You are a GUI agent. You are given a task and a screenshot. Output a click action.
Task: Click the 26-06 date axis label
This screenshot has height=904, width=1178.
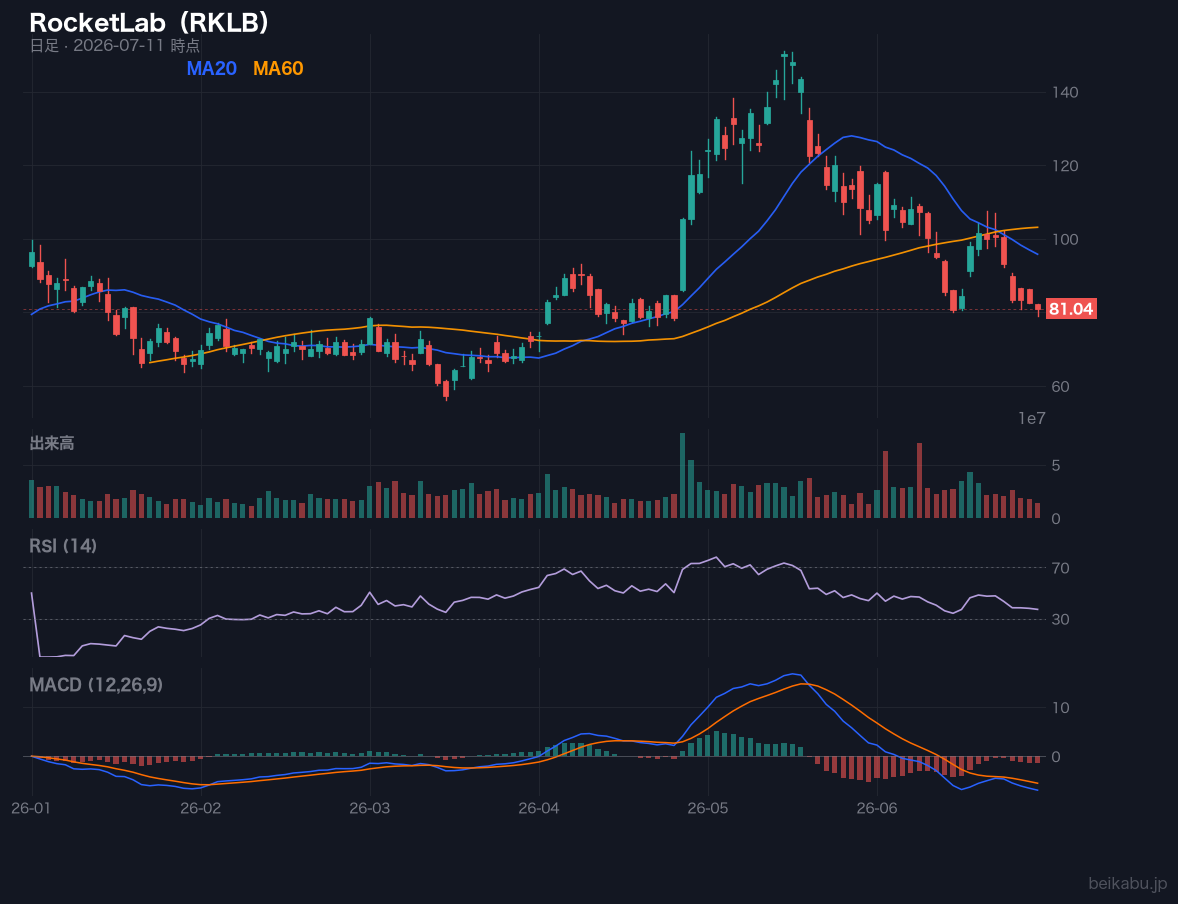click(x=877, y=809)
